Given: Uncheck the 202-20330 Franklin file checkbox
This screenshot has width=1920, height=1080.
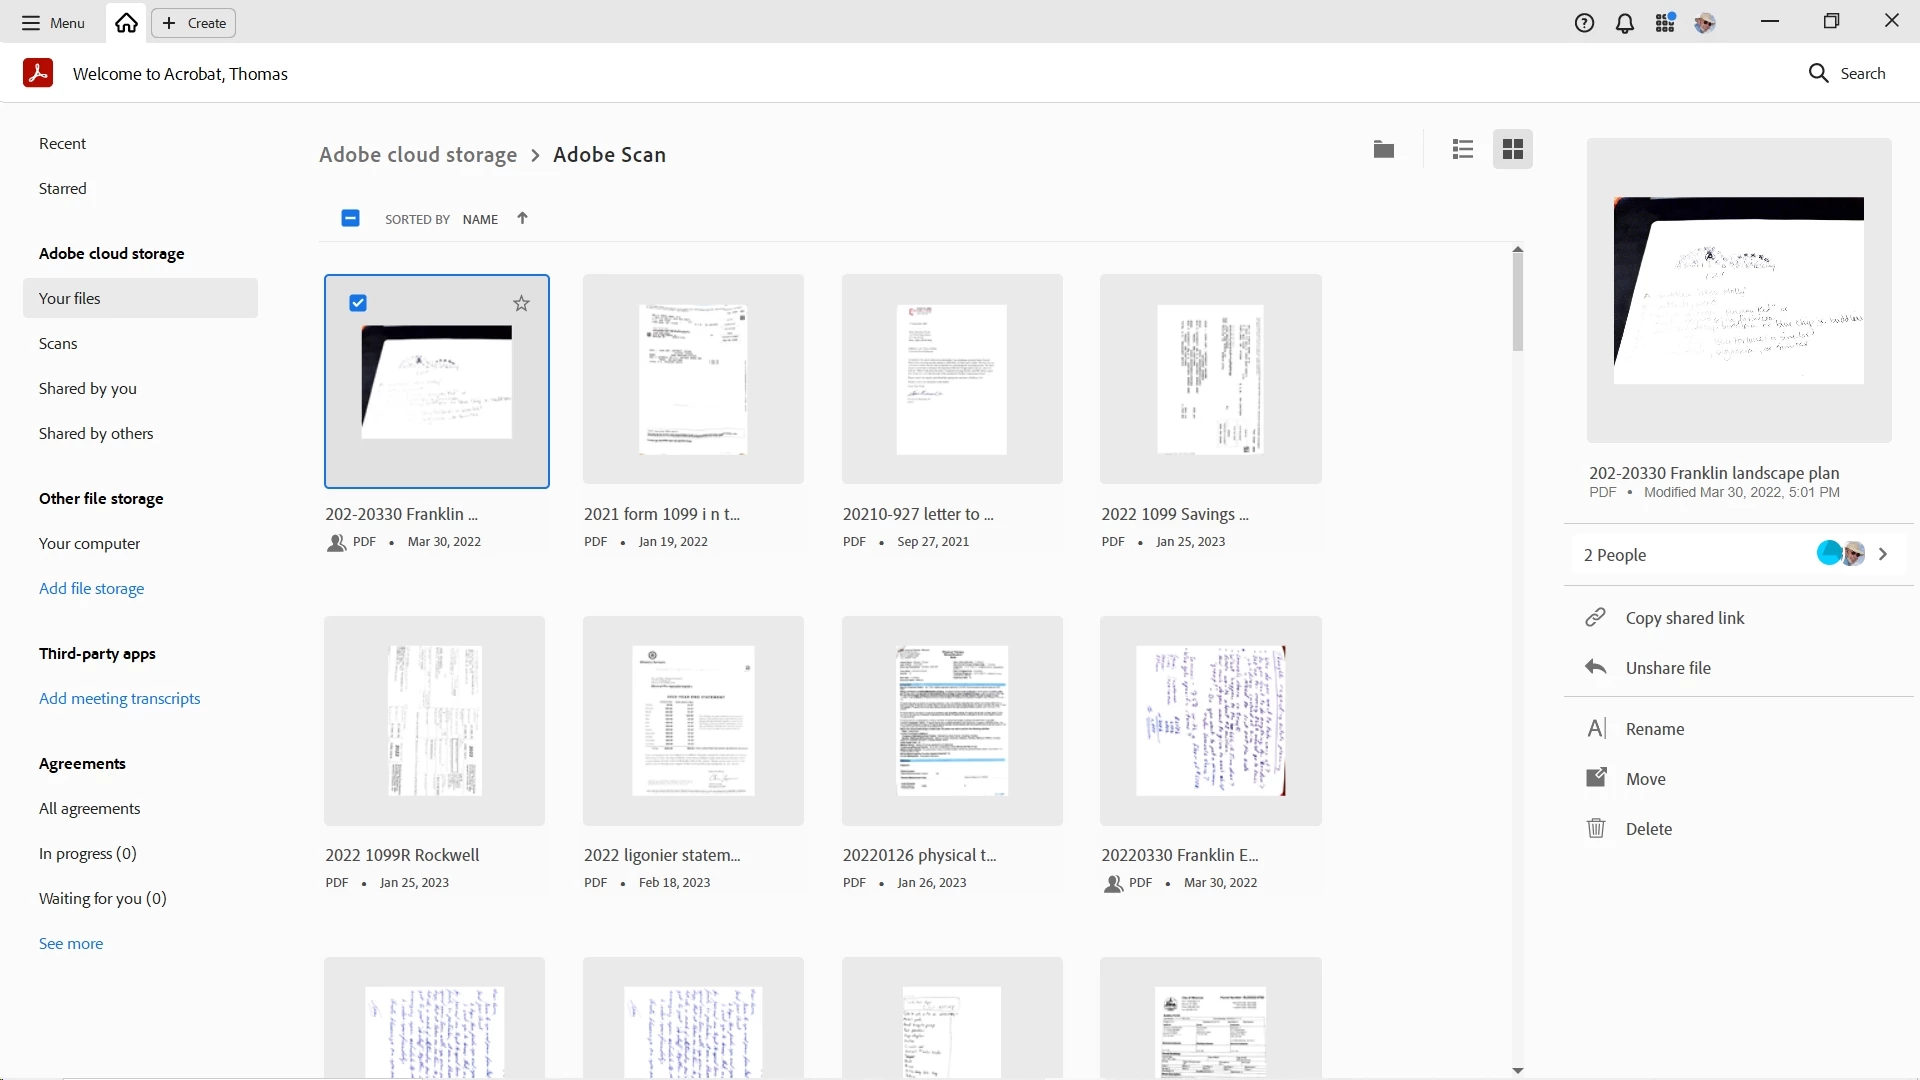Looking at the screenshot, I should pos(358,303).
